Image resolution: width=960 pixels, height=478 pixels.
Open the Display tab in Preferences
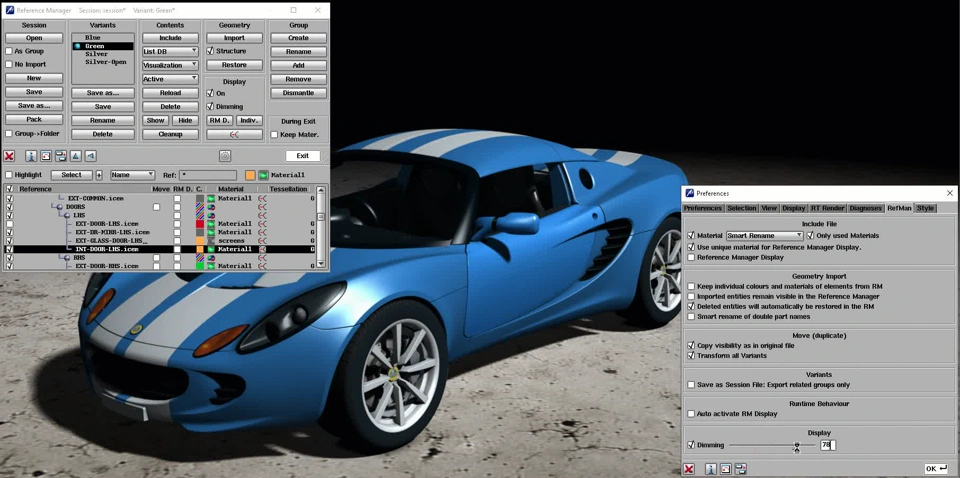click(794, 208)
